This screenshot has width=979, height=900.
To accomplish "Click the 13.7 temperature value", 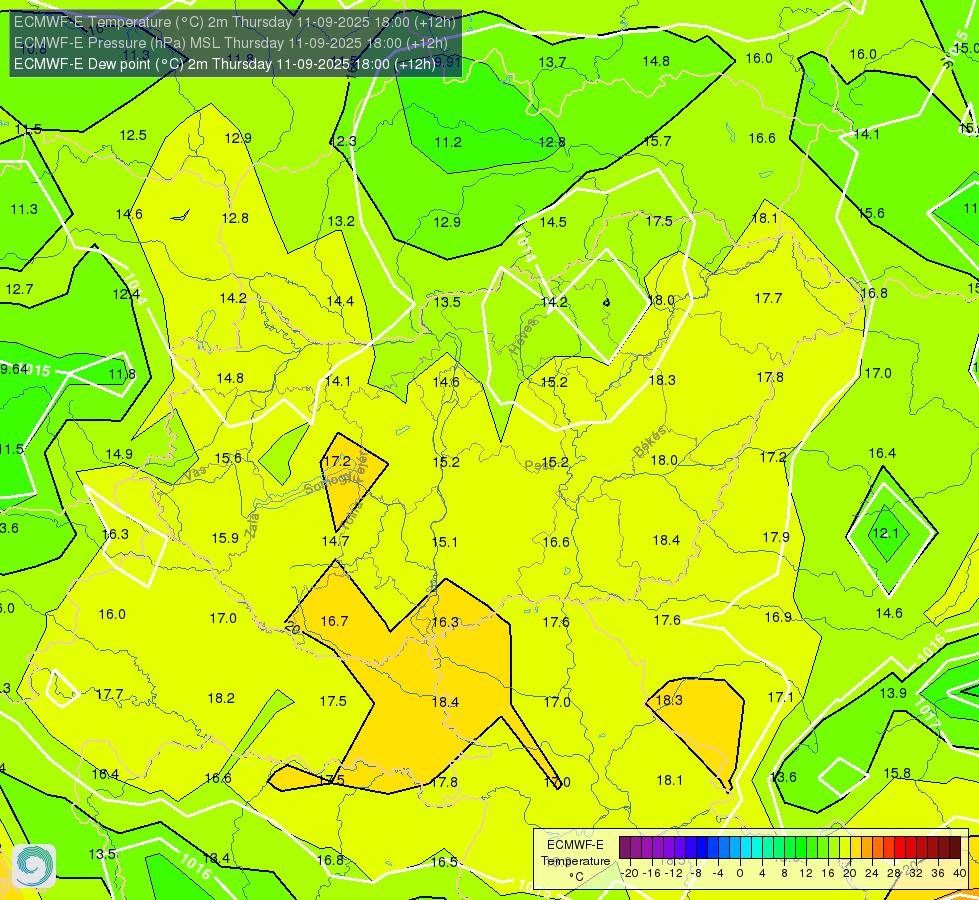I will click(552, 62).
